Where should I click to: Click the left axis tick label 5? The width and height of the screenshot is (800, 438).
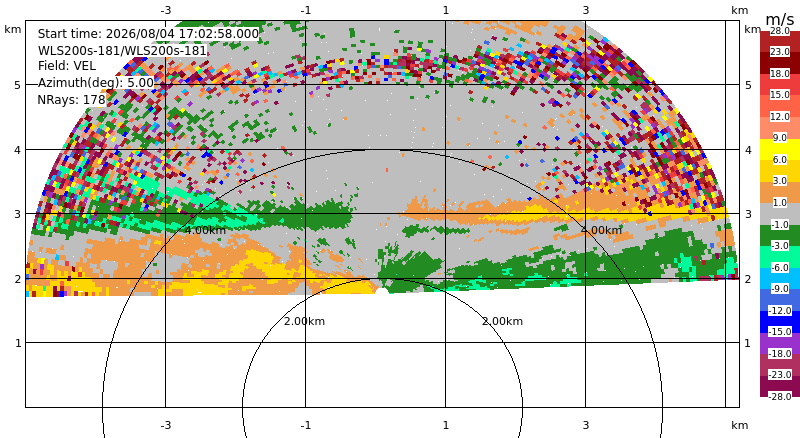pyautogui.click(x=18, y=85)
